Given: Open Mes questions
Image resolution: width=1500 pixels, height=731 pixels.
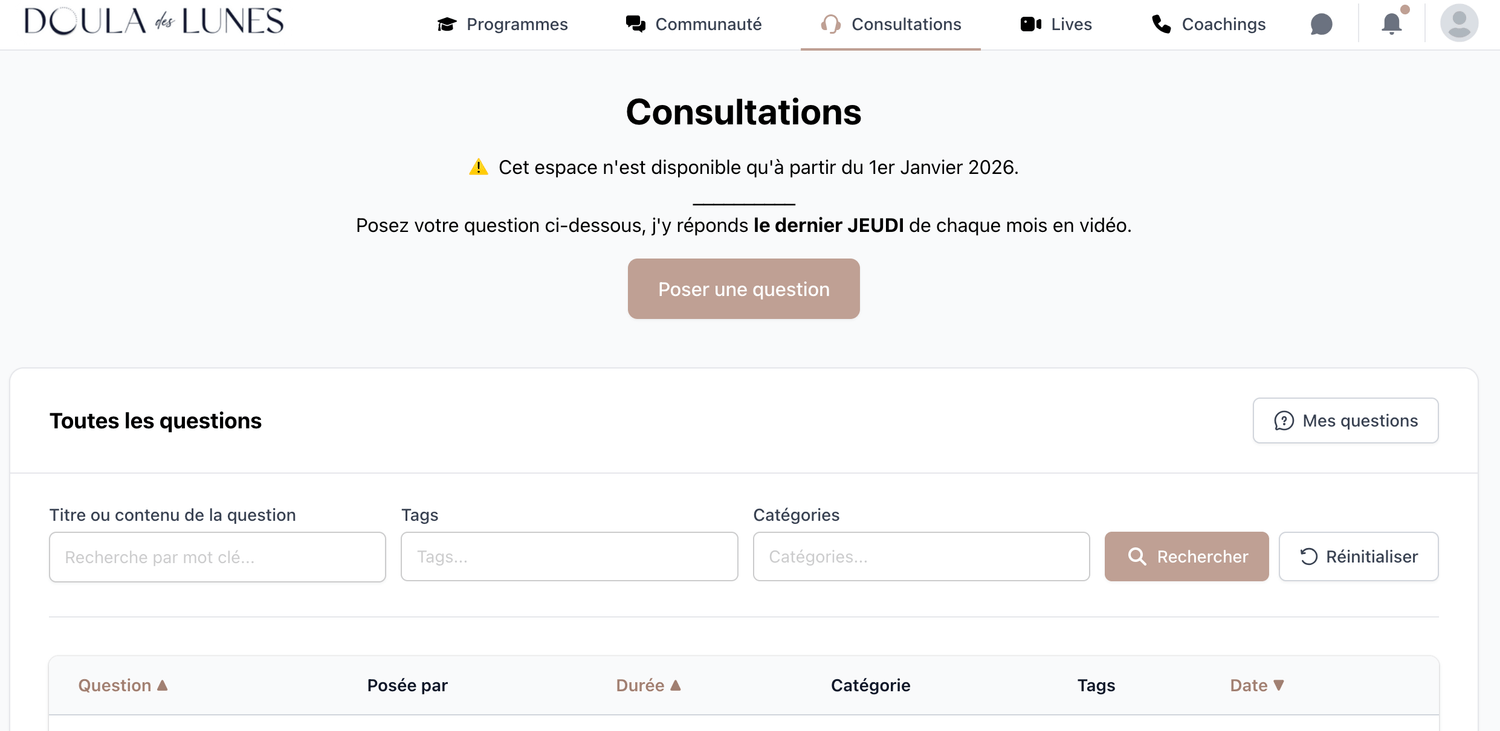Looking at the screenshot, I should pos(1345,421).
